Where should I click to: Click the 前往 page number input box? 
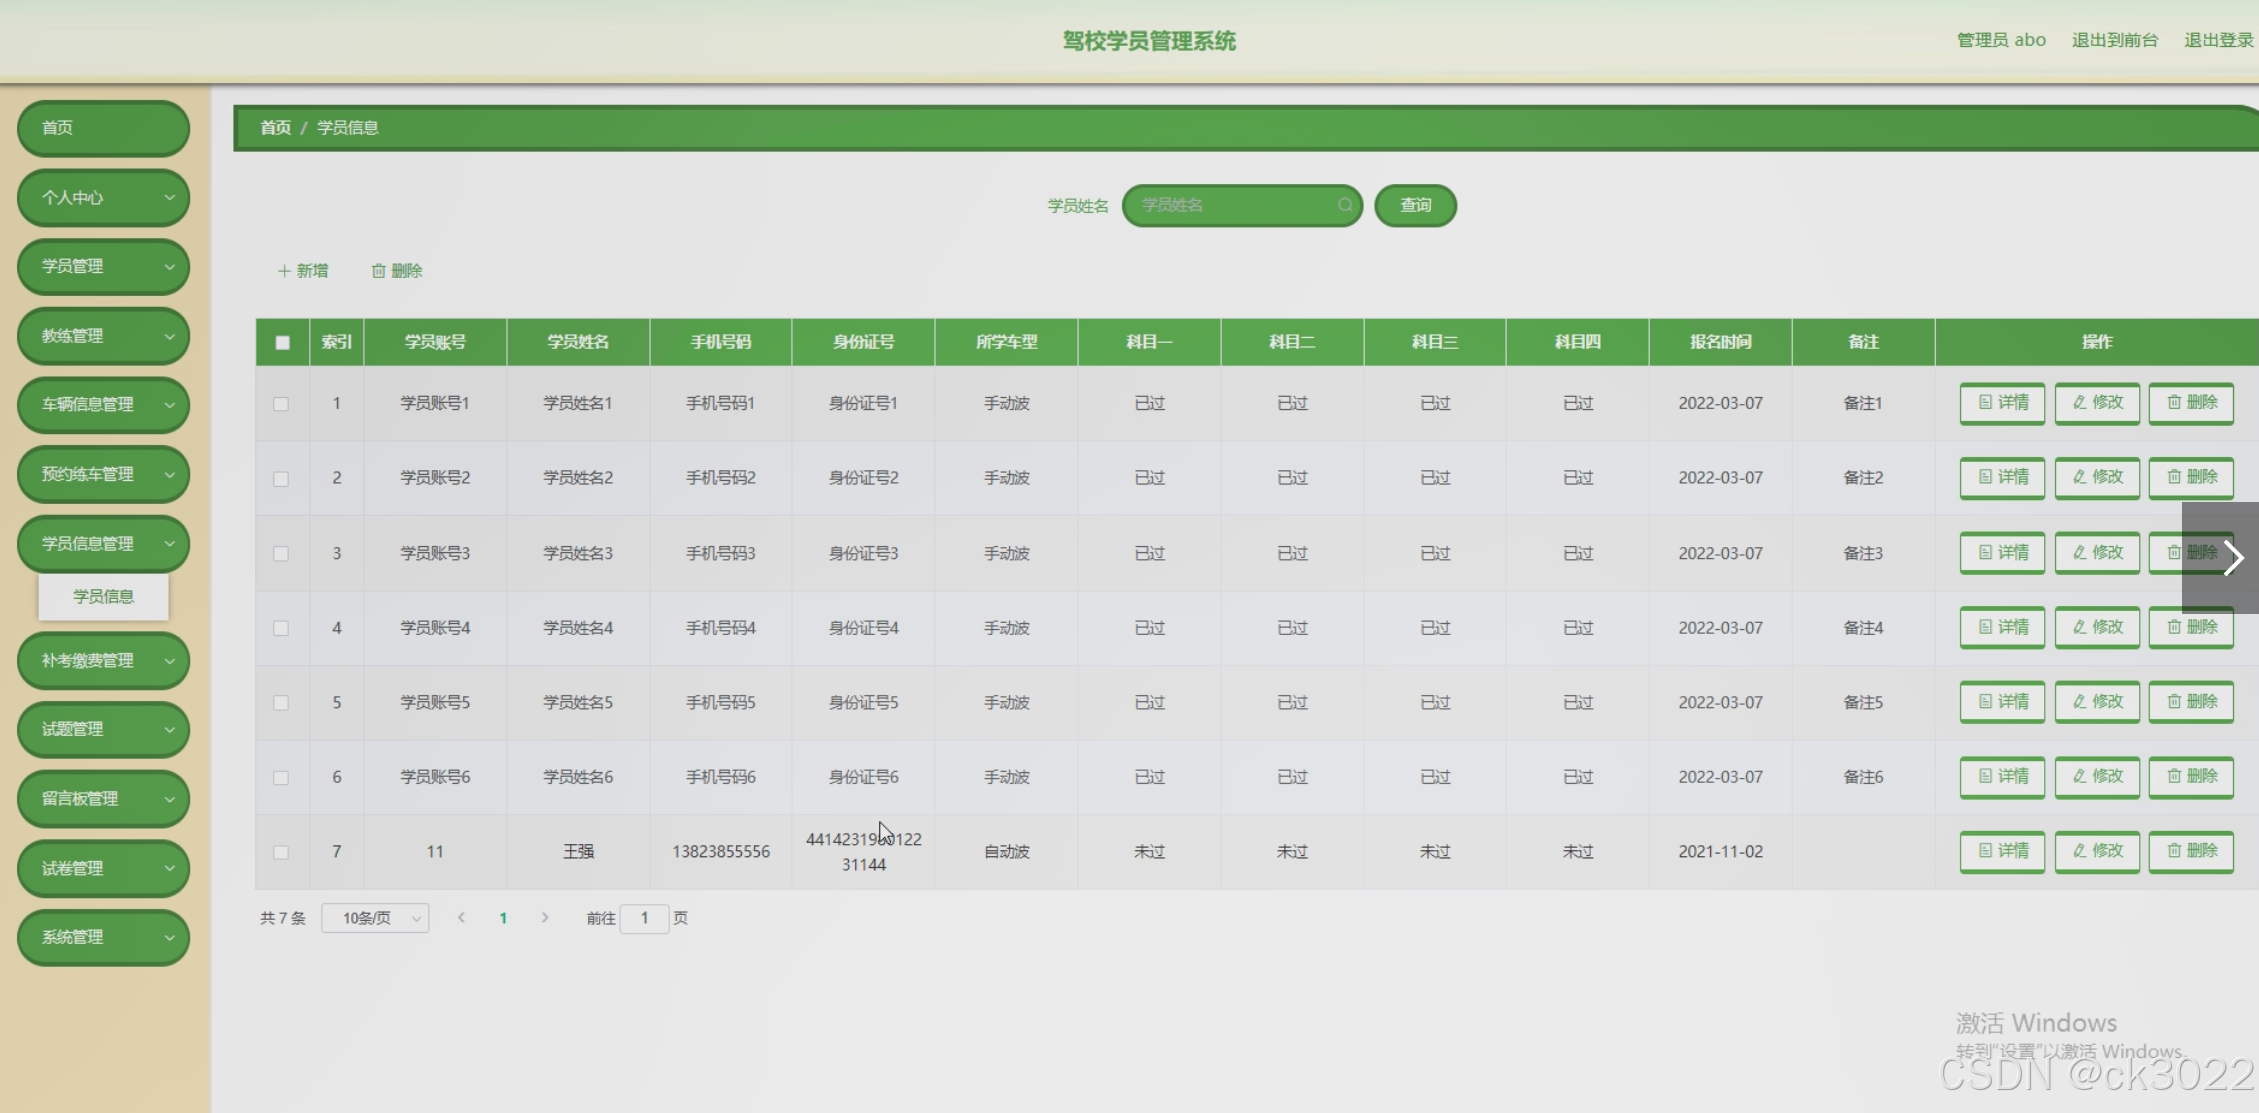644,918
